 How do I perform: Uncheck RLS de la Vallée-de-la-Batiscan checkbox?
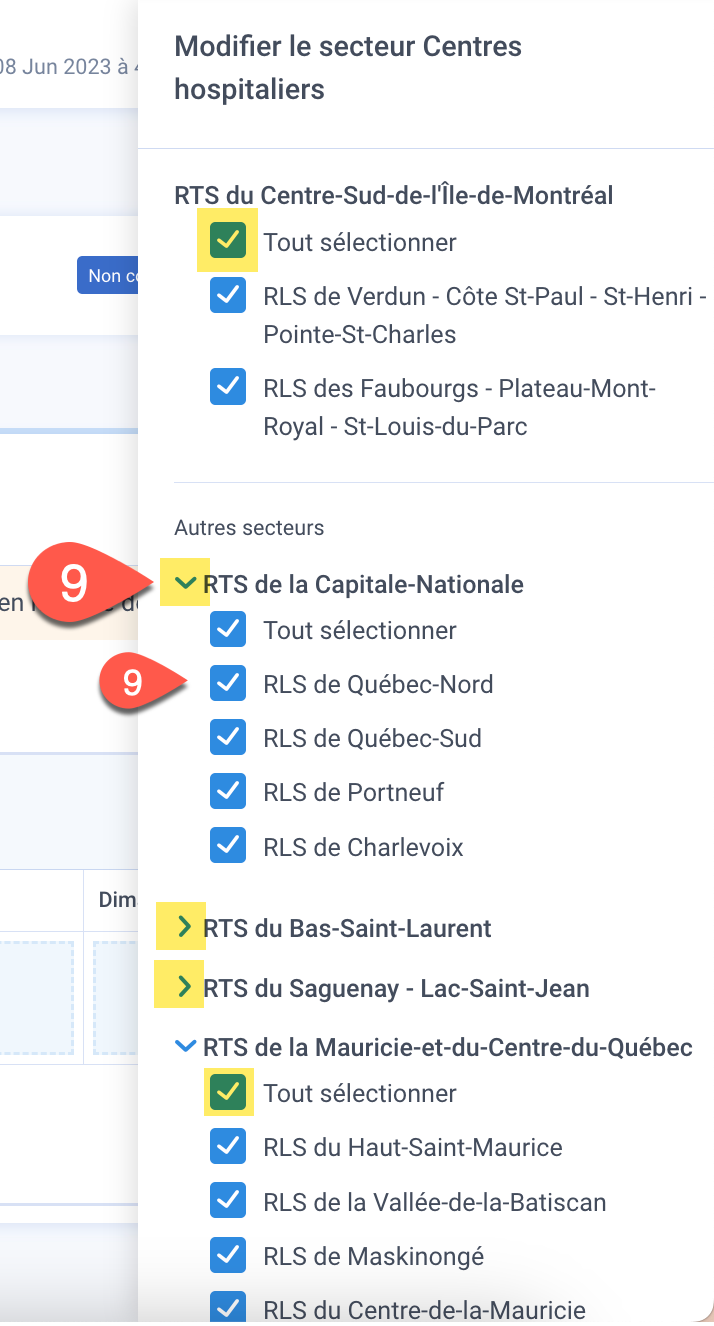(229, 1201)
